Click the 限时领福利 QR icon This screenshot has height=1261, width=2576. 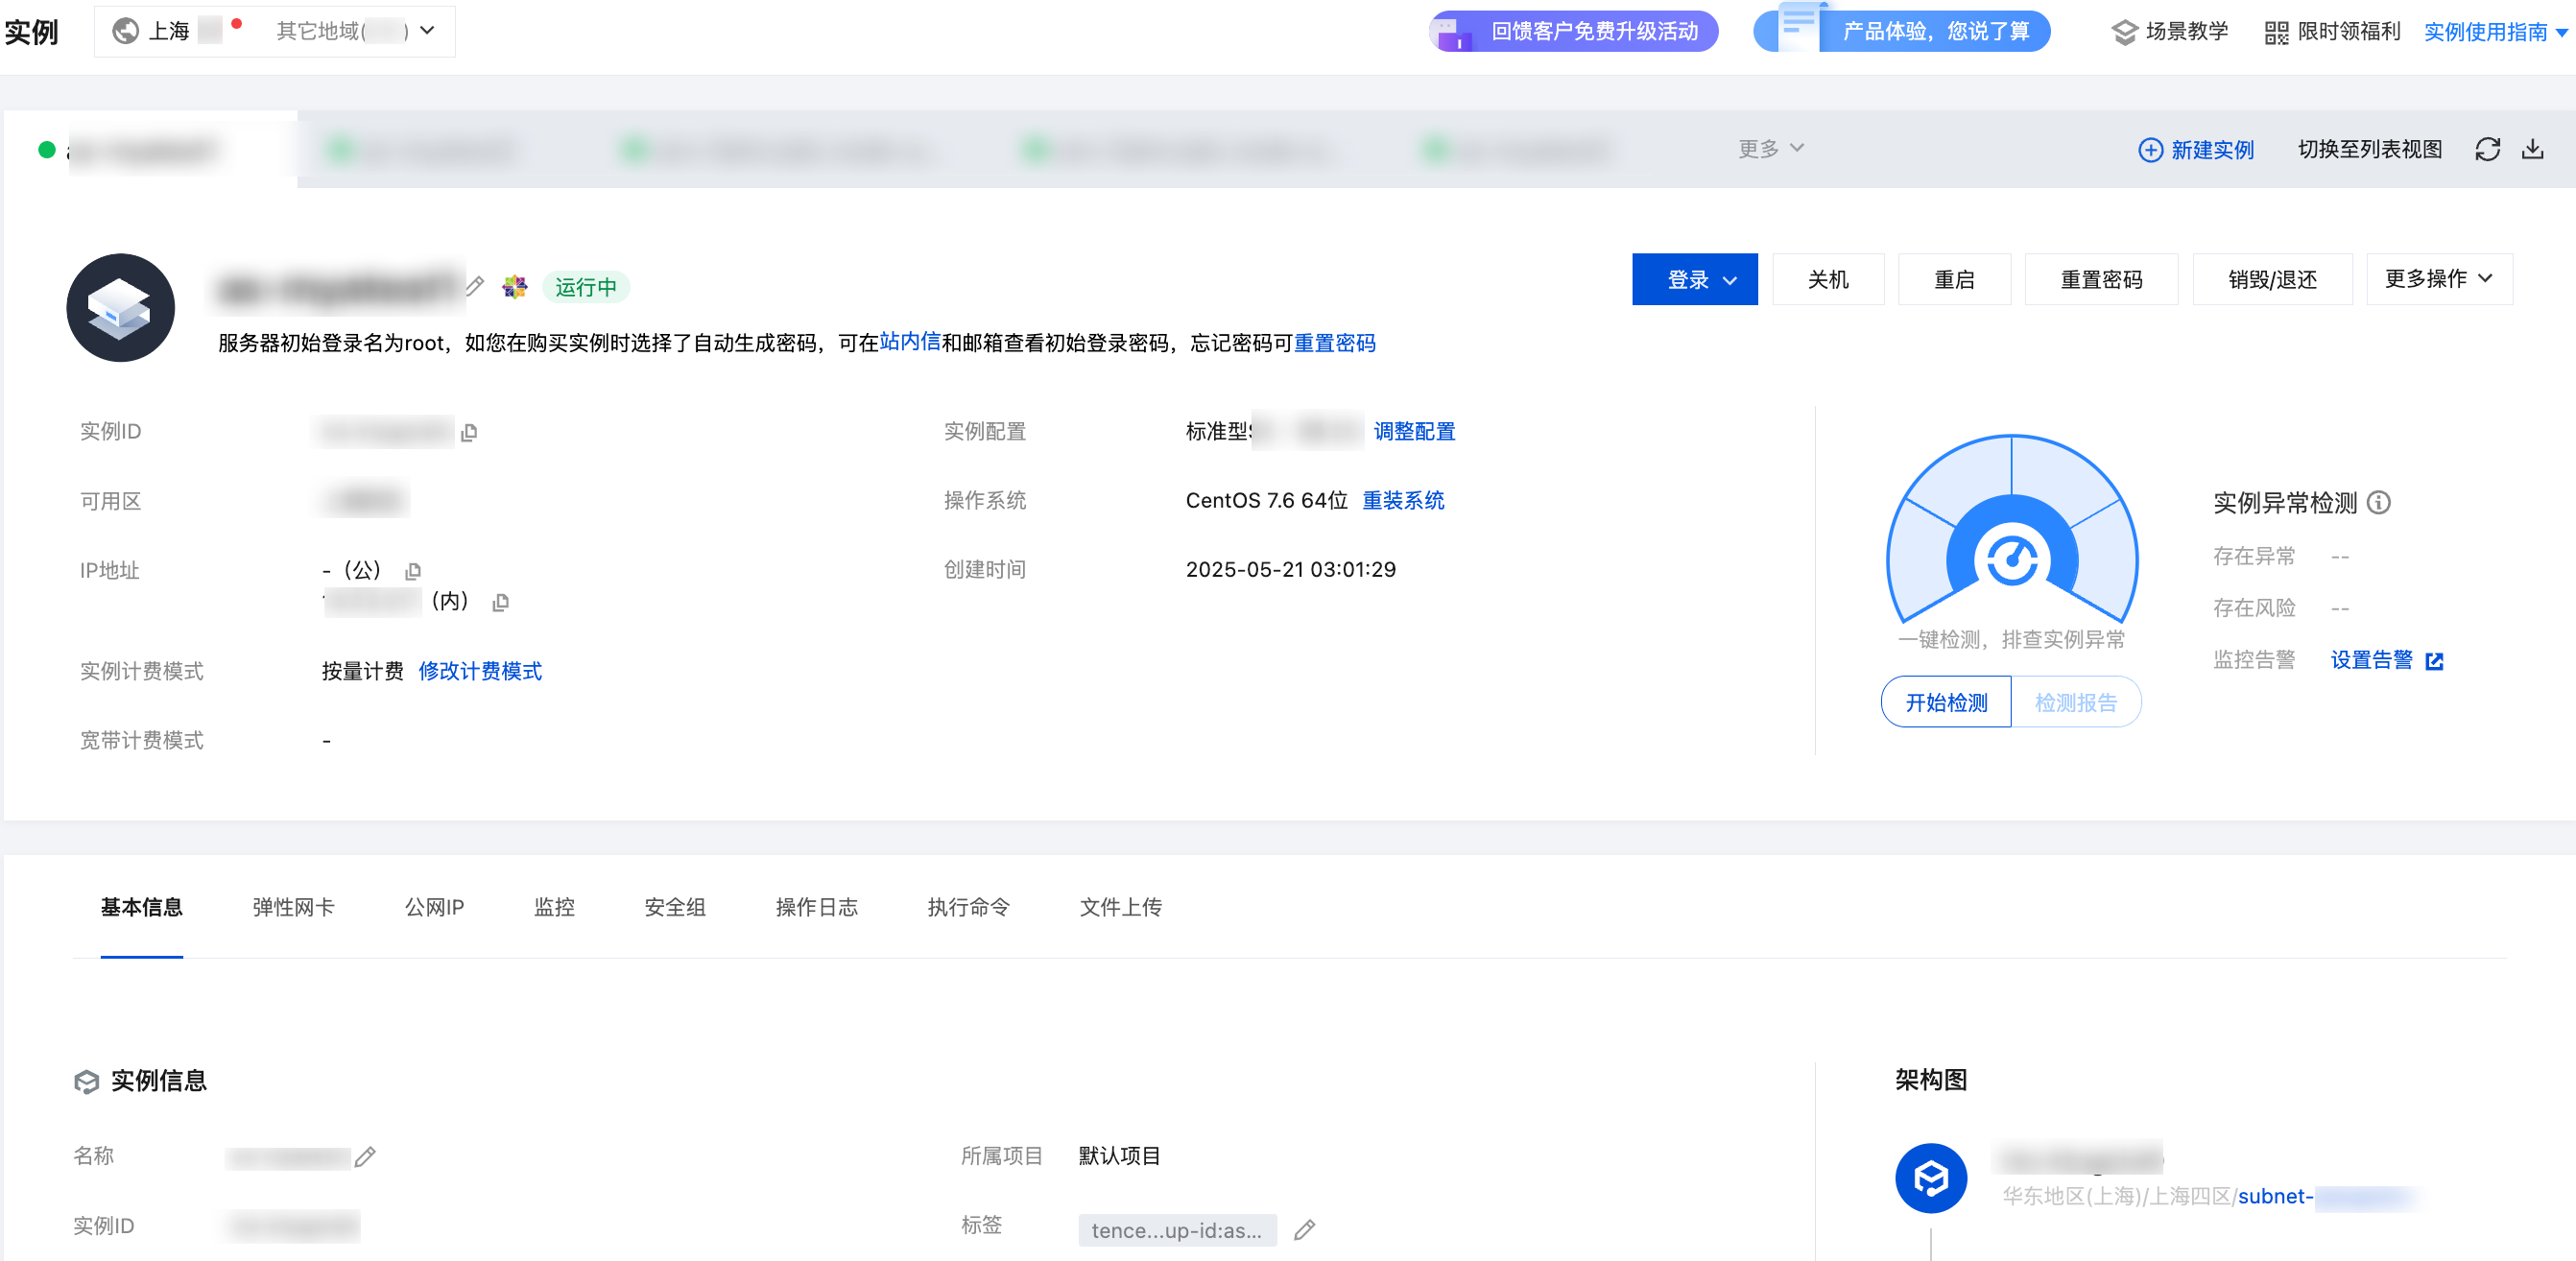pos(2276,32)
